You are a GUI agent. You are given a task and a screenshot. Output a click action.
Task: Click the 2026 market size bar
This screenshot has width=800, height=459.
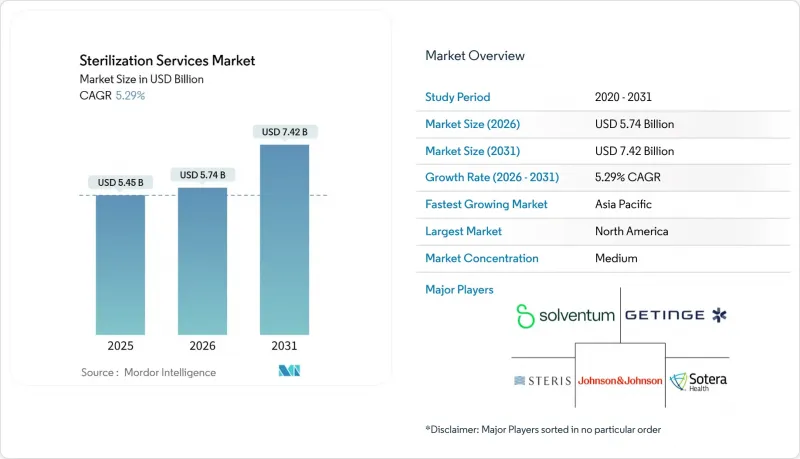pyautogui.click(x=203, y=260)
